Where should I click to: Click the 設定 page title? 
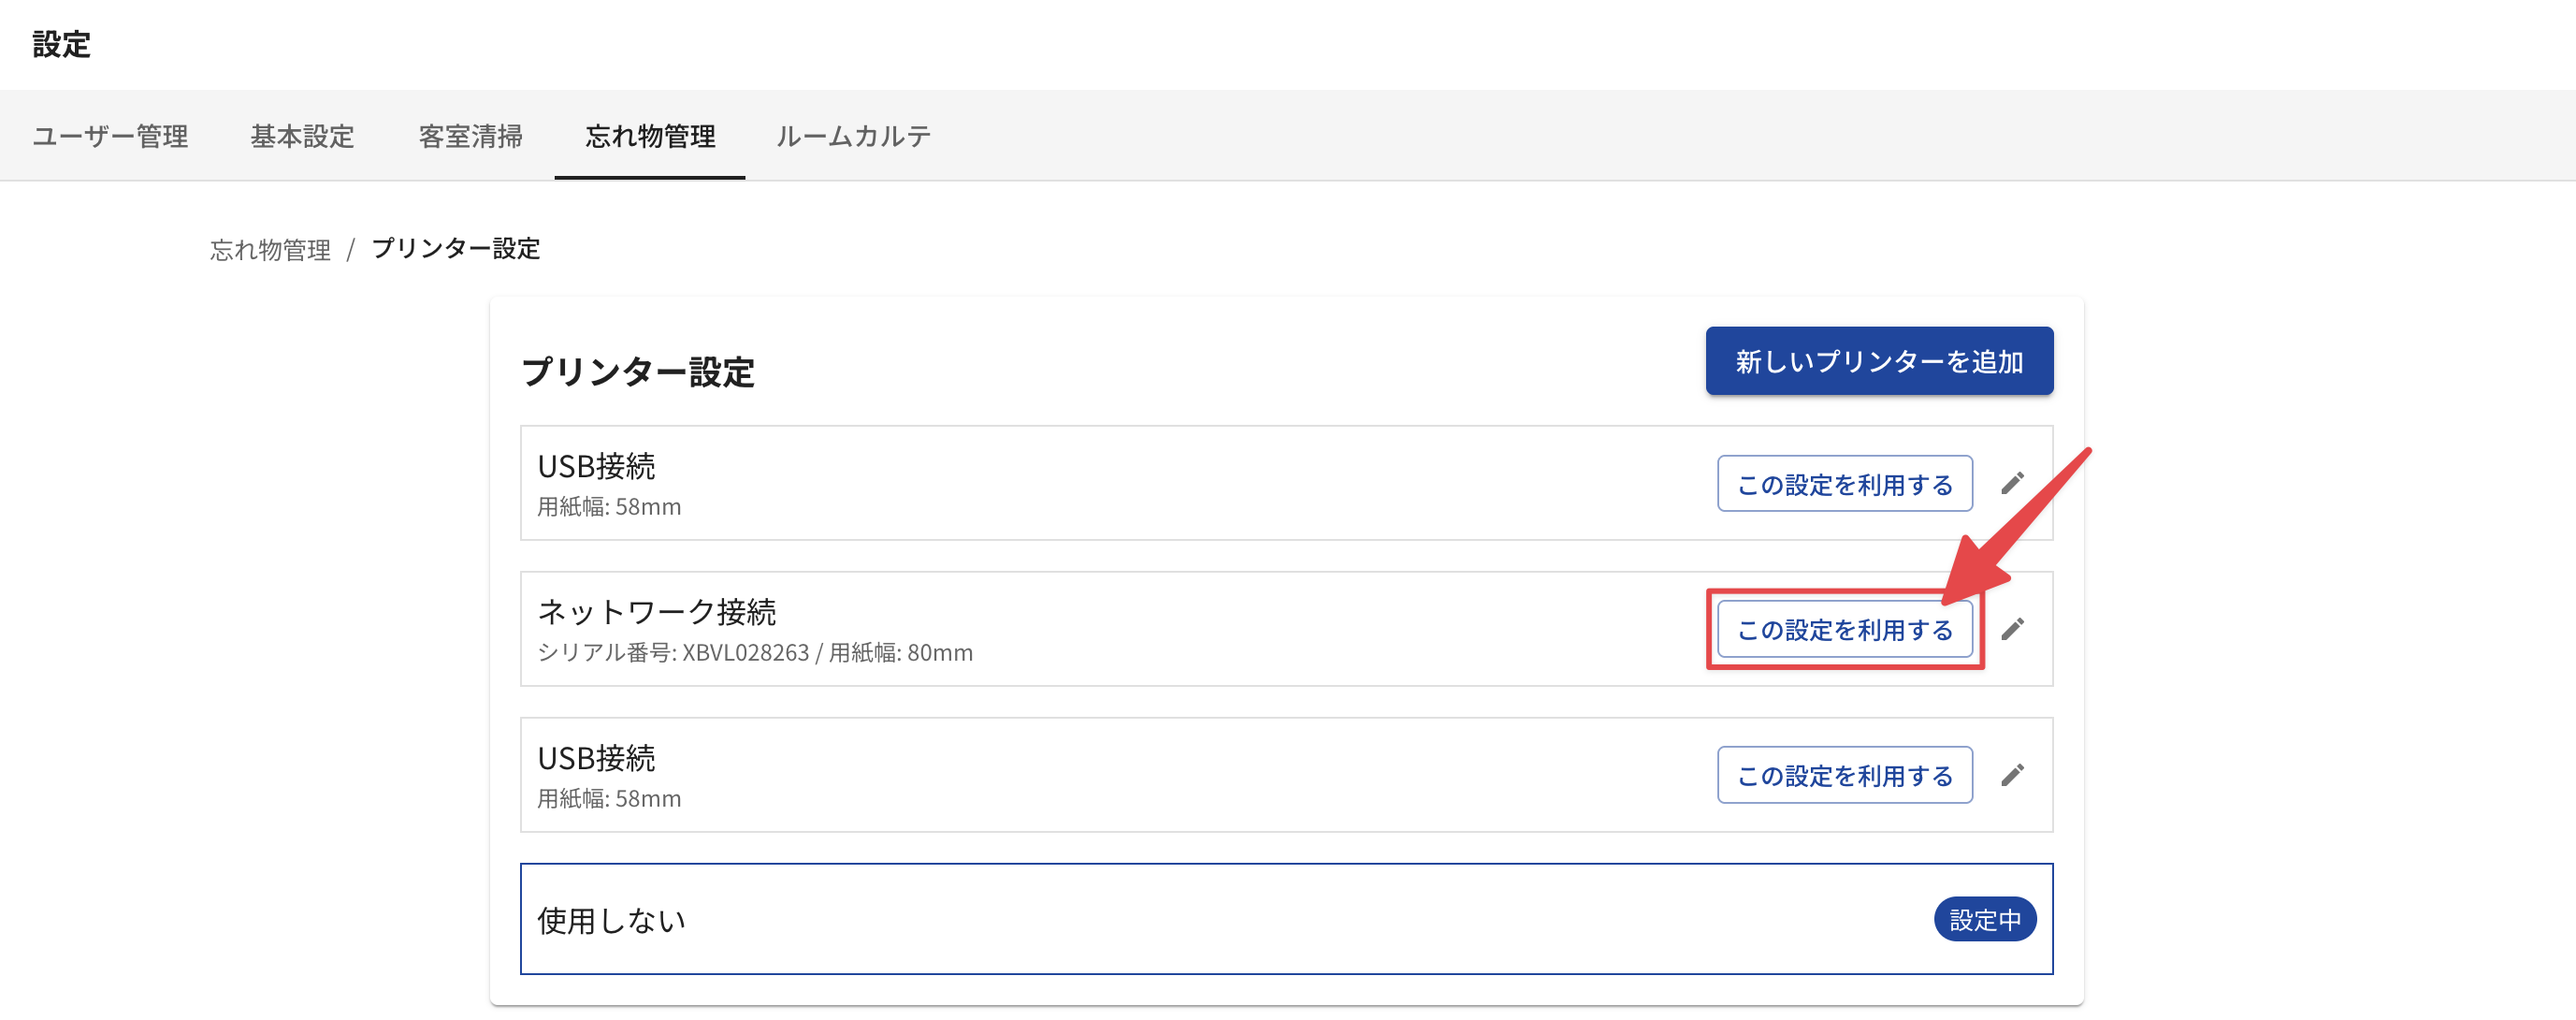click(61, 44)
